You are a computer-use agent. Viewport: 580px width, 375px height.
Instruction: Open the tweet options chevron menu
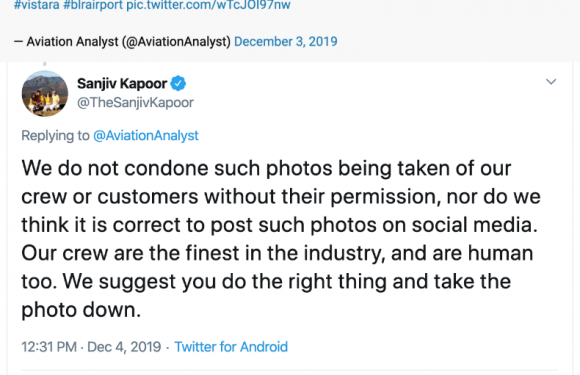pos(551,81)
